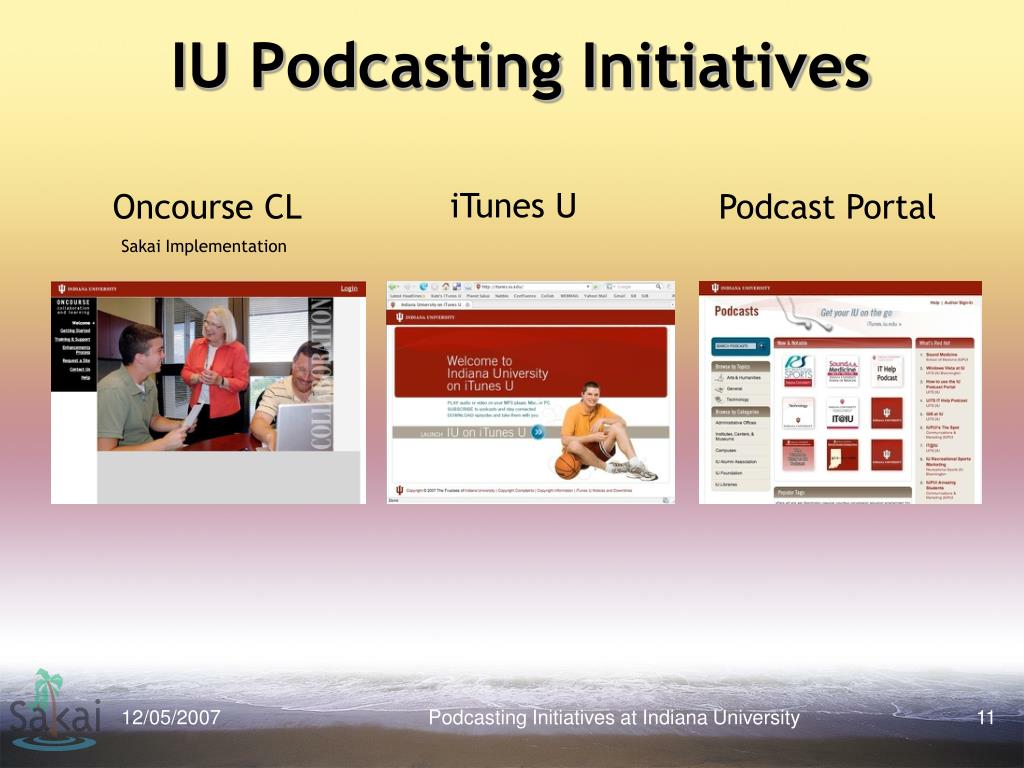Open Contact Us in Oncourse sidebar

80,370
